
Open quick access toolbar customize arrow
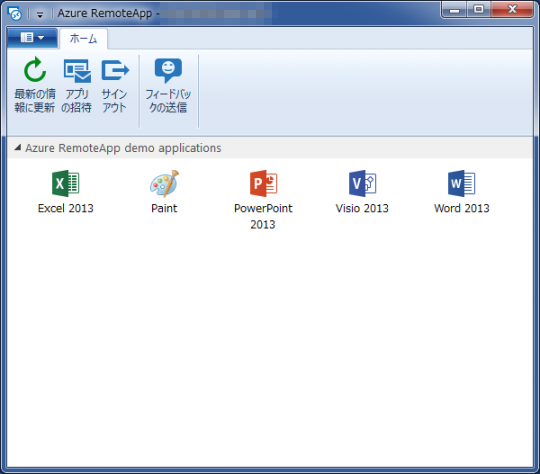(40, 14)
